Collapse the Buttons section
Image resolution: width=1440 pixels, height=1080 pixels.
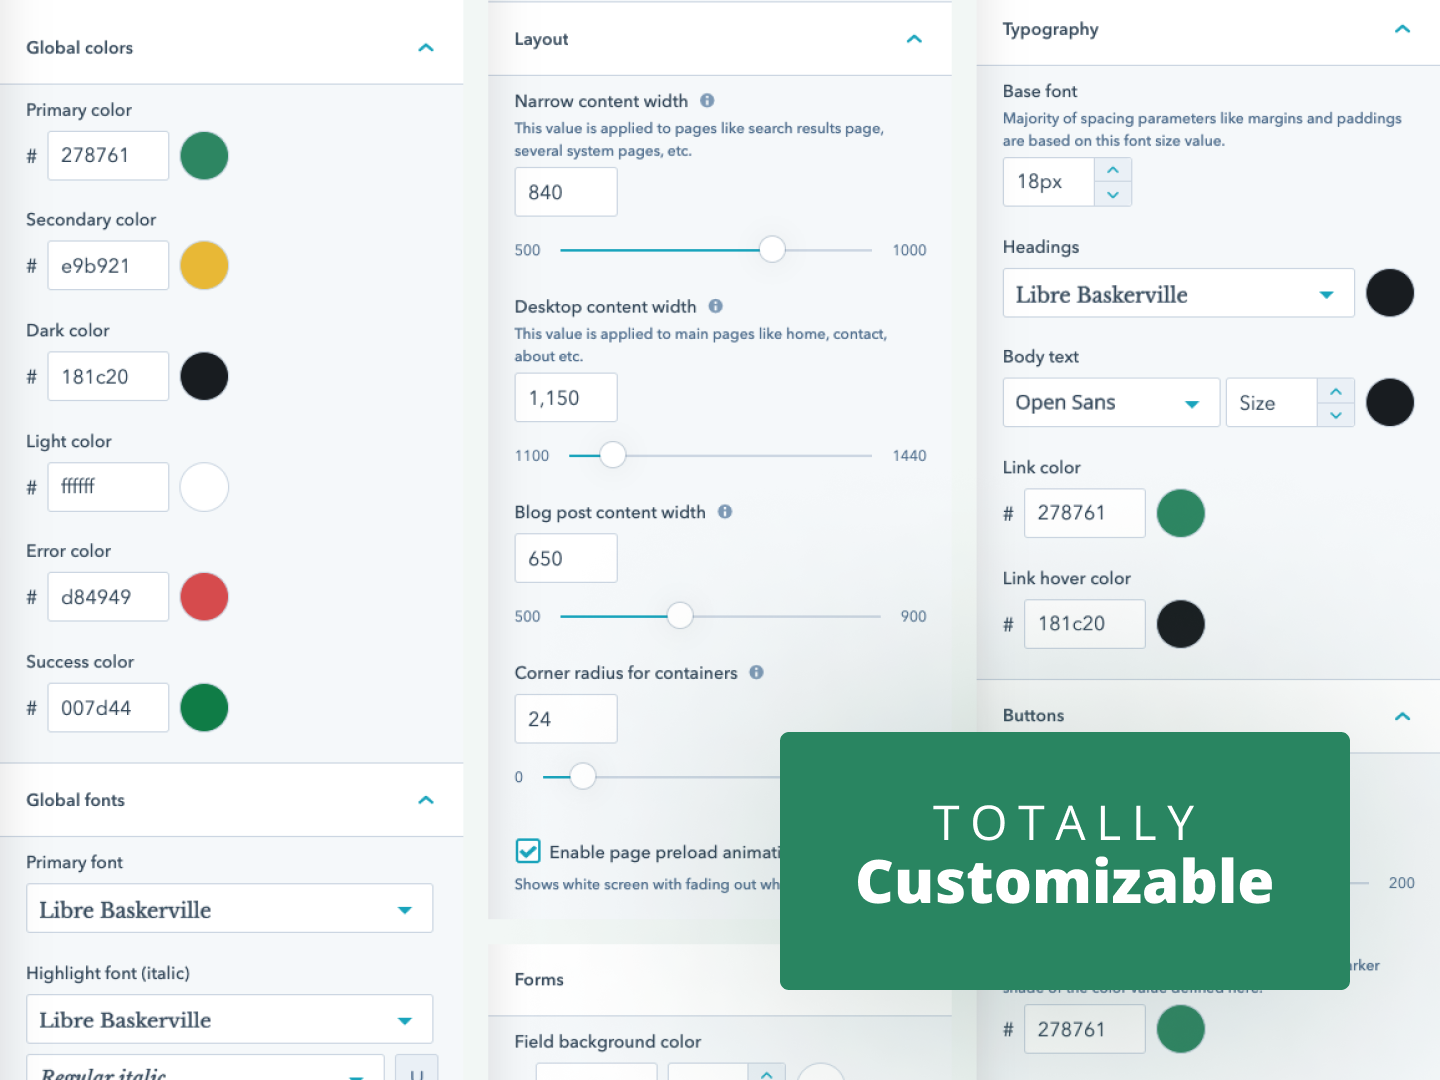(1402, 716)
